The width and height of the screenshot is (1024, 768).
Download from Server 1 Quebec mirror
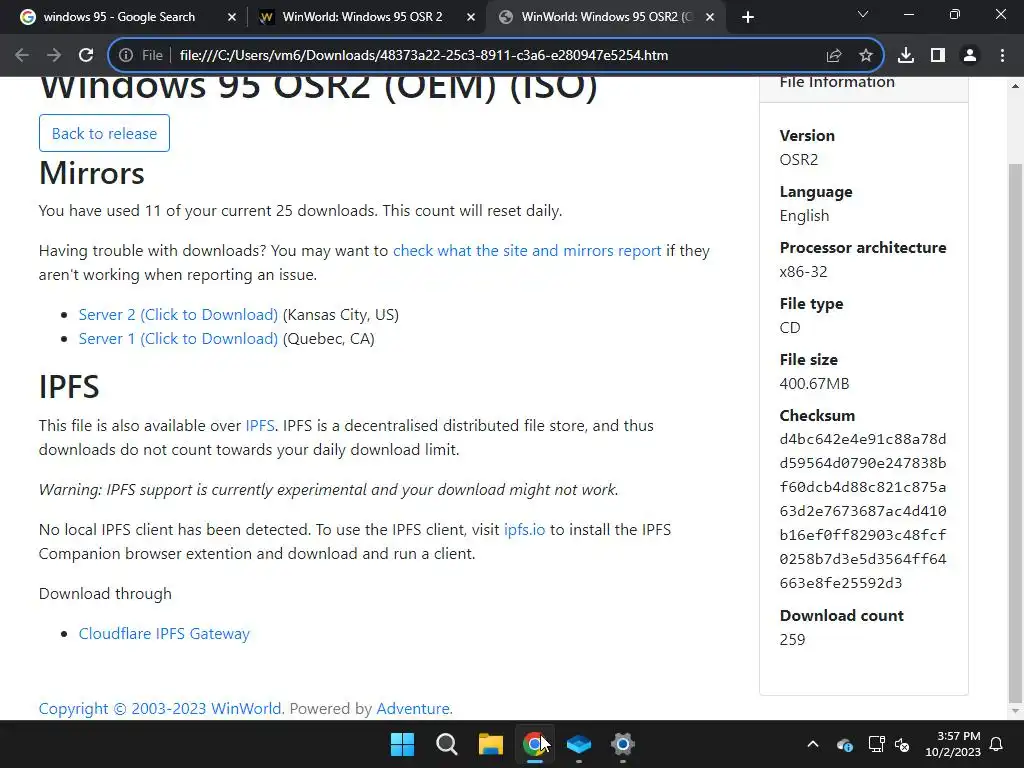point(178,339)
